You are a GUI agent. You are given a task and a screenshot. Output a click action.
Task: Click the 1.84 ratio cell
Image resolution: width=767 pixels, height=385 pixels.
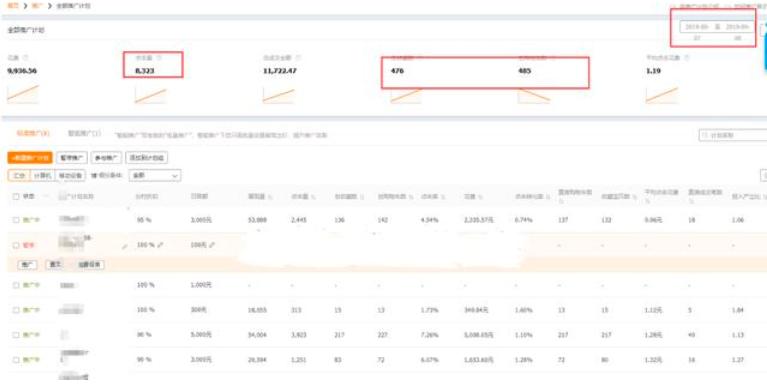[739, 310]
